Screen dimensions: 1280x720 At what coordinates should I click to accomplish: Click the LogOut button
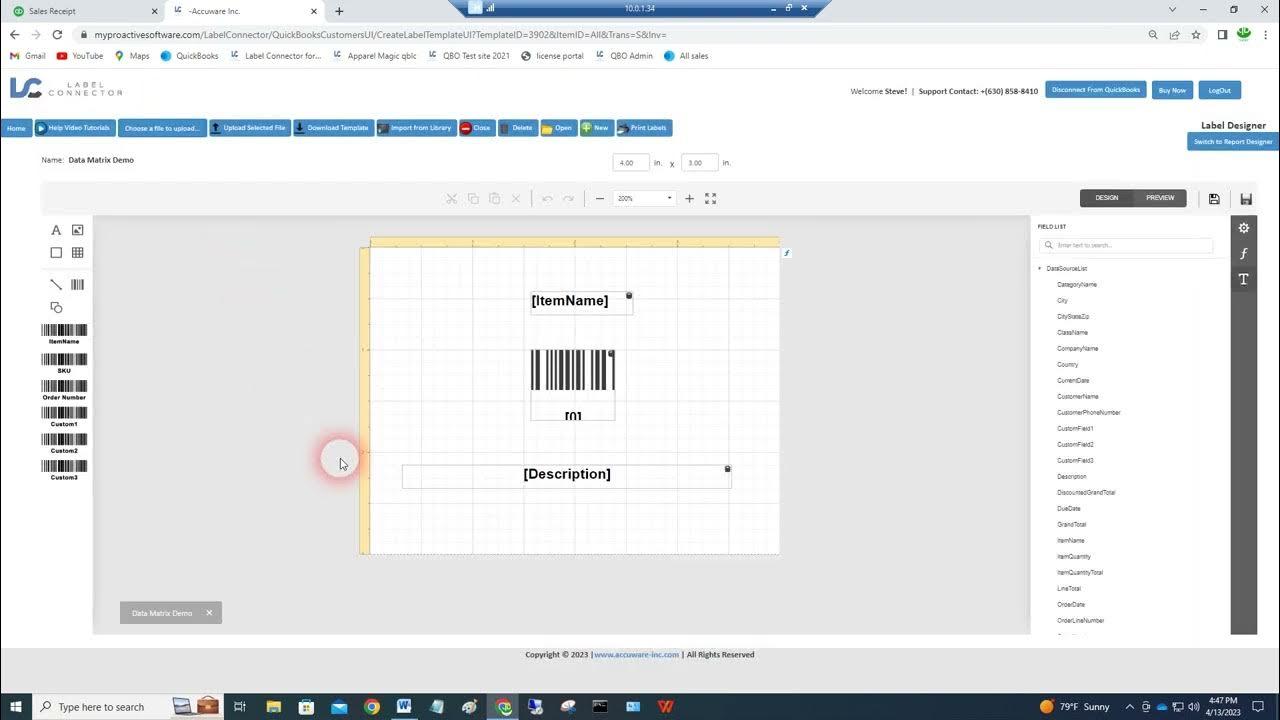(1219, 90)
